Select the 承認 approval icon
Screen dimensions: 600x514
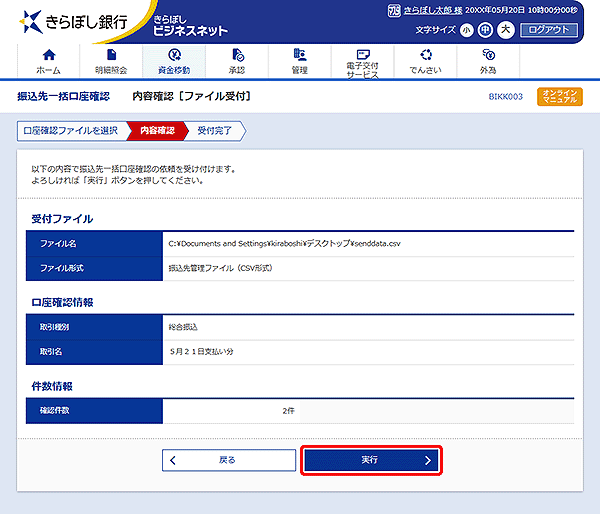click(238, 55)
